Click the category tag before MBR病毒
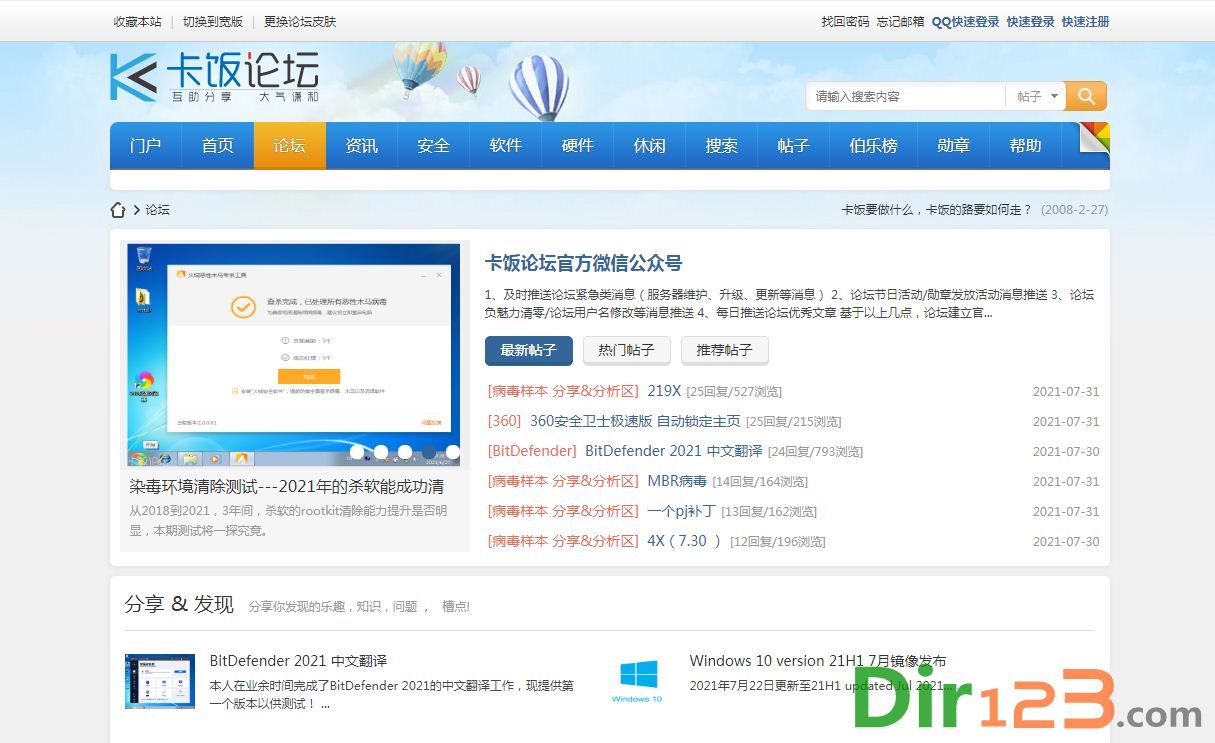 [563, 481]
